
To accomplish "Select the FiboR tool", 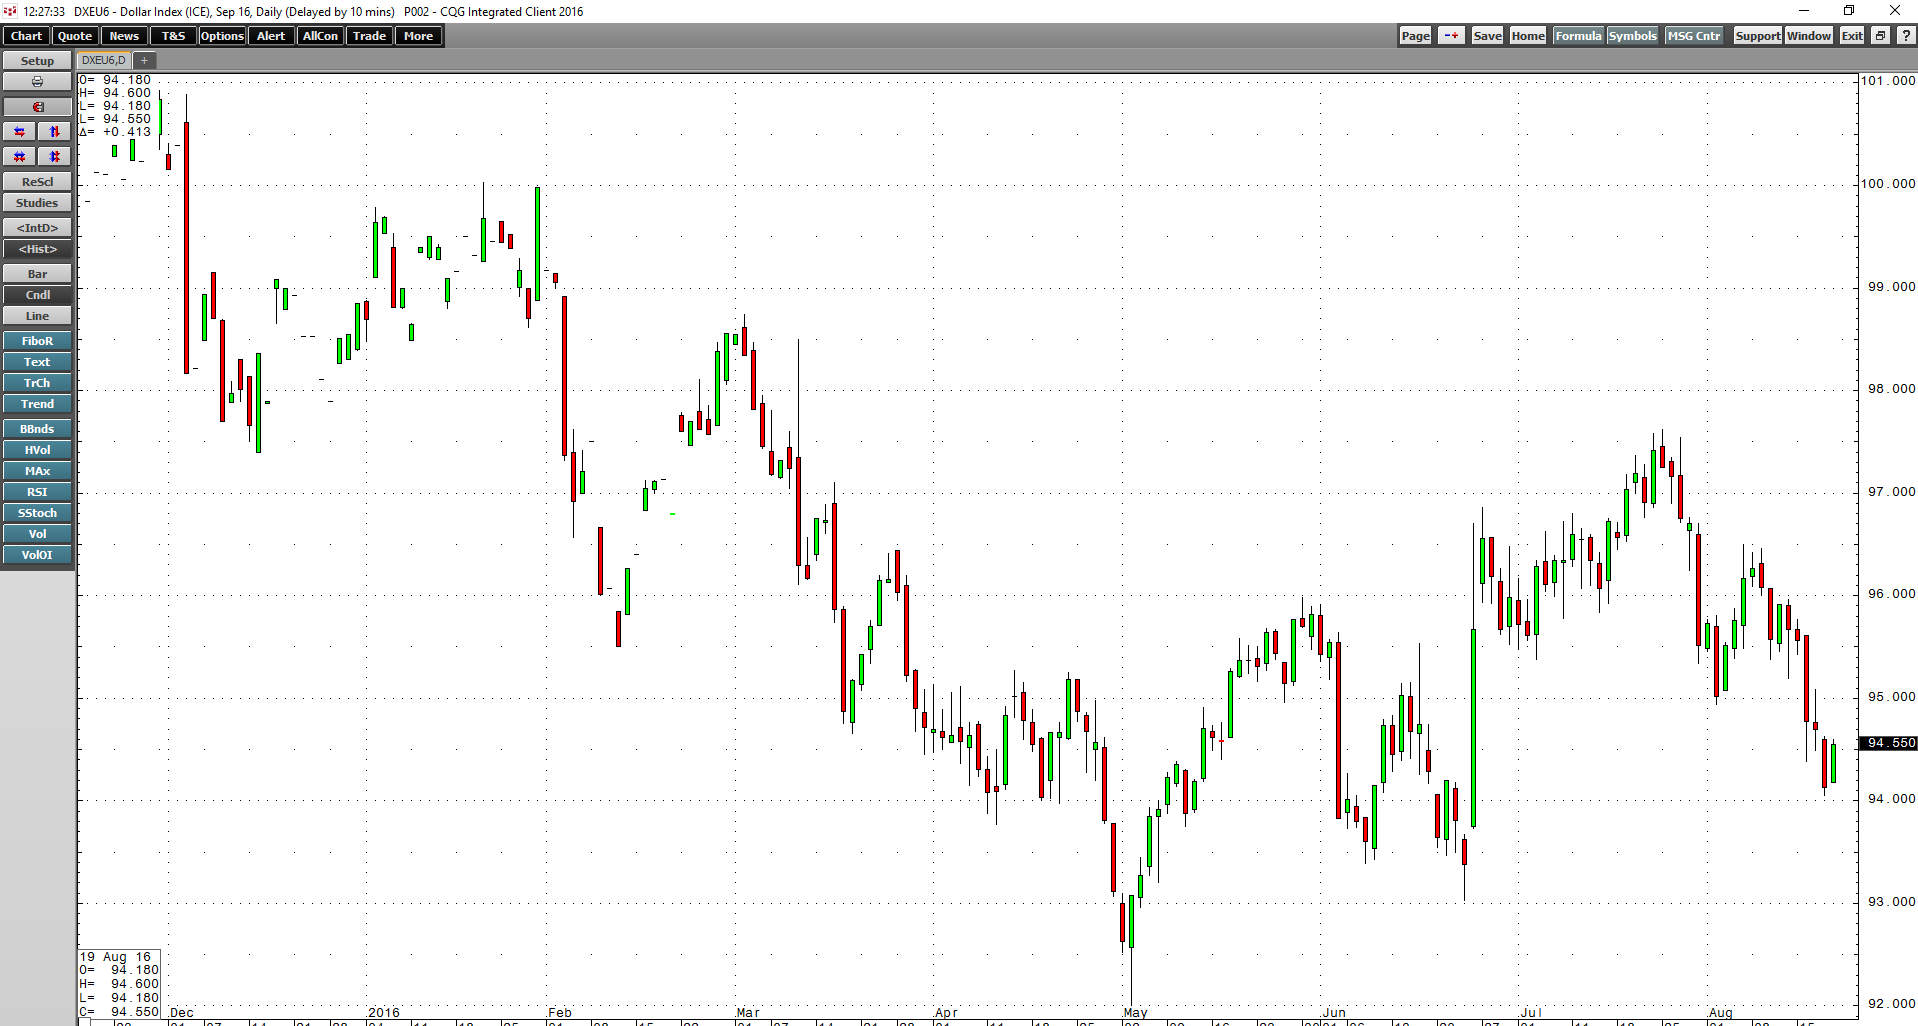I will [37, 341].
